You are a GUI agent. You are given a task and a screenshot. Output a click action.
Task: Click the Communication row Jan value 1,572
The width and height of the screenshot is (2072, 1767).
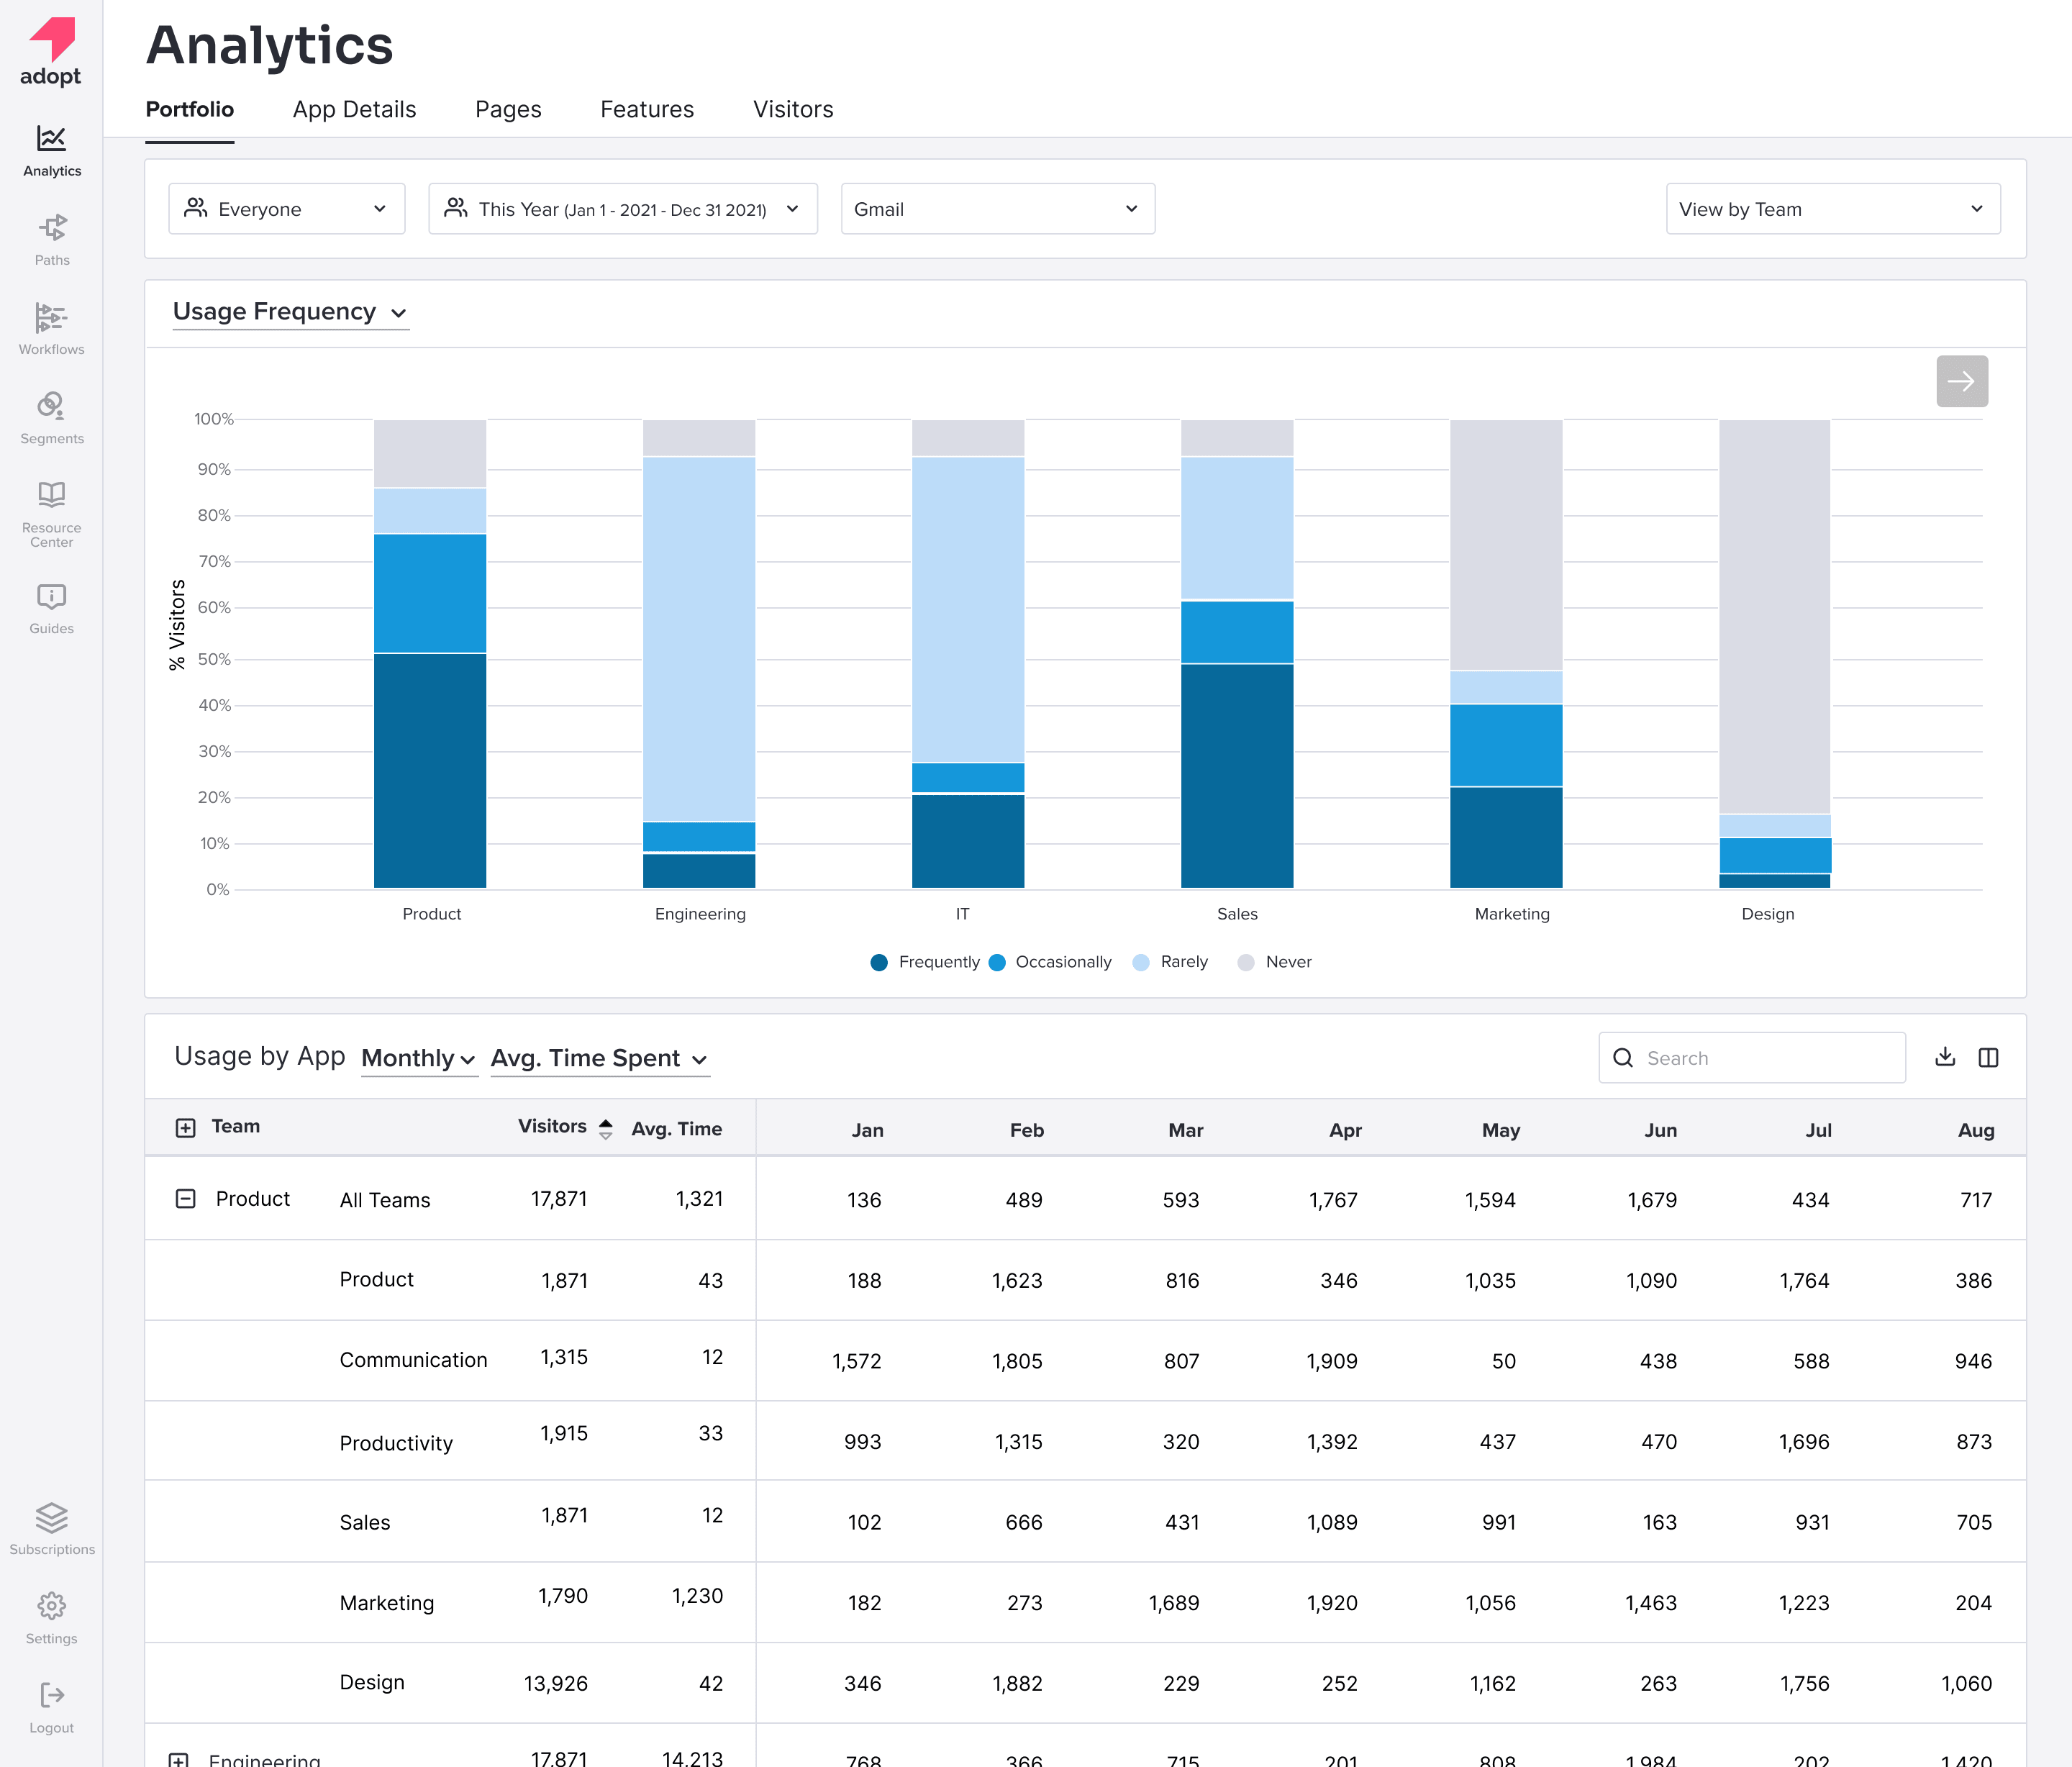tap(857, 1361)
